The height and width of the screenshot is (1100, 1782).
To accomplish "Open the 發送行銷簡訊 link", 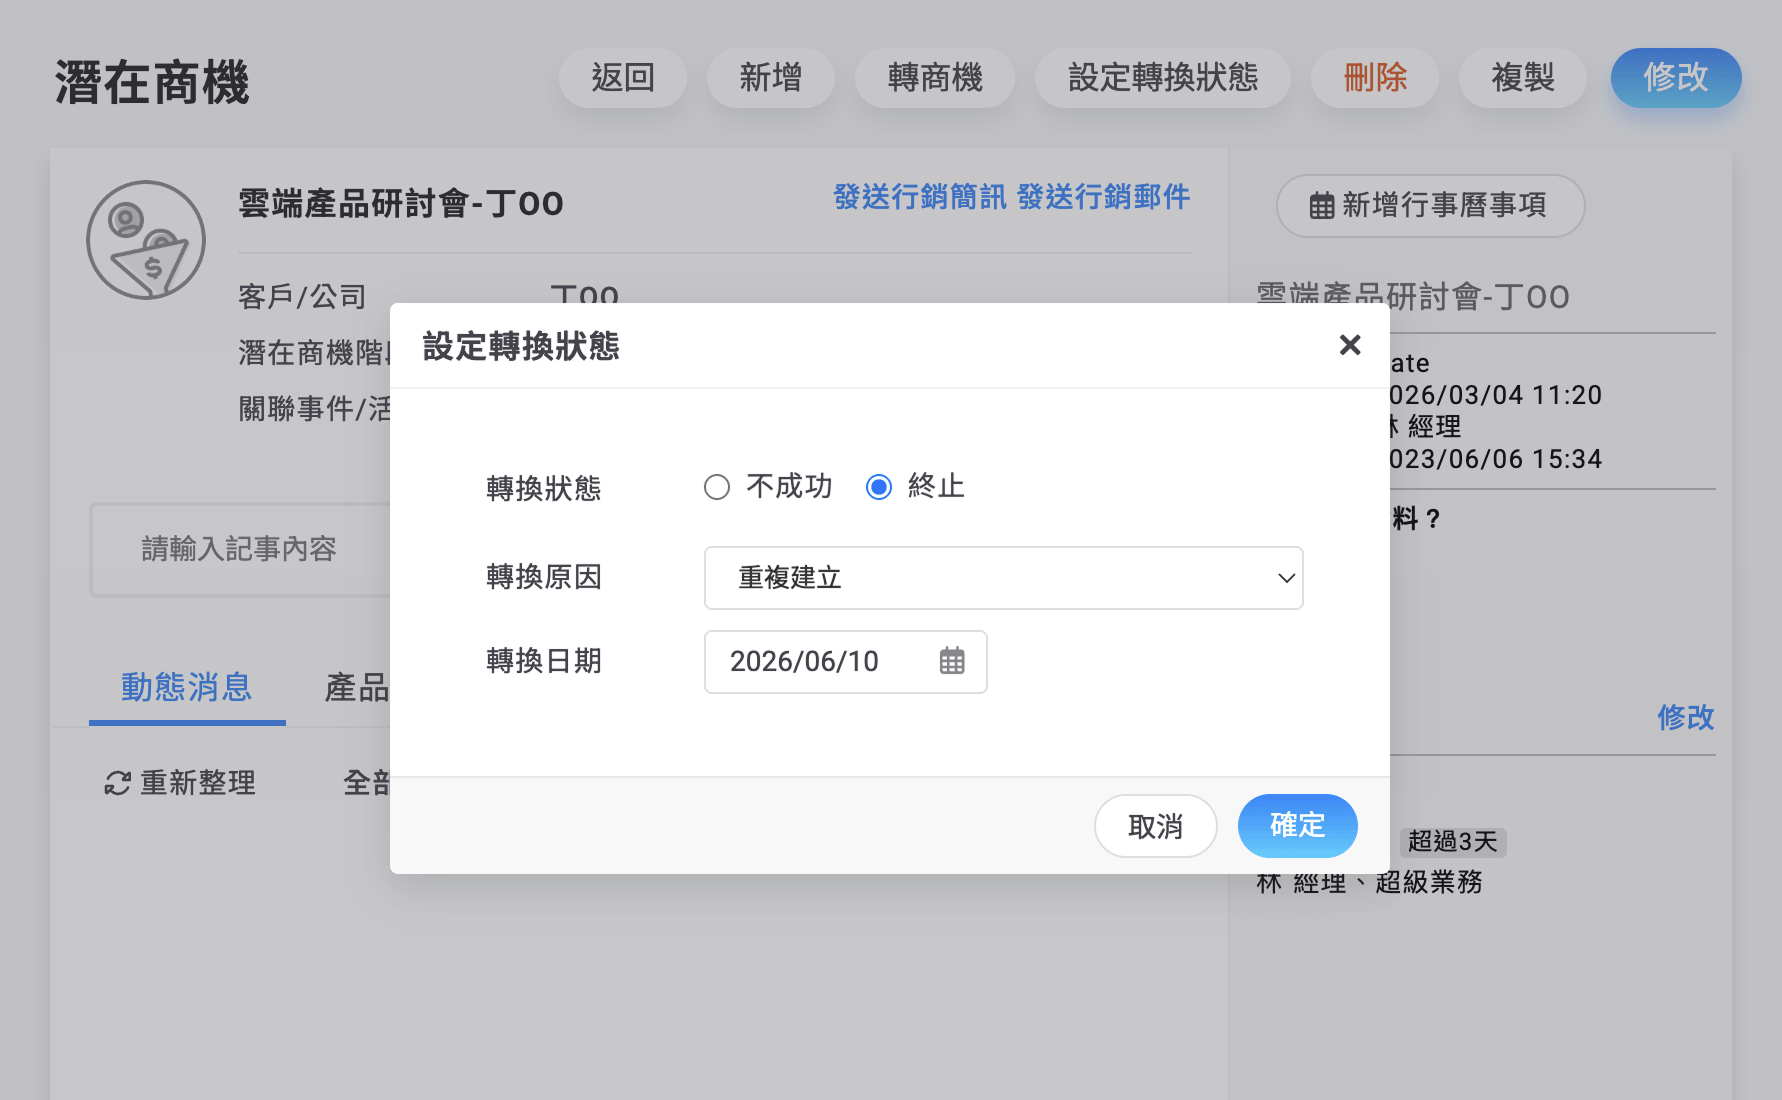I will pos(920,197).
